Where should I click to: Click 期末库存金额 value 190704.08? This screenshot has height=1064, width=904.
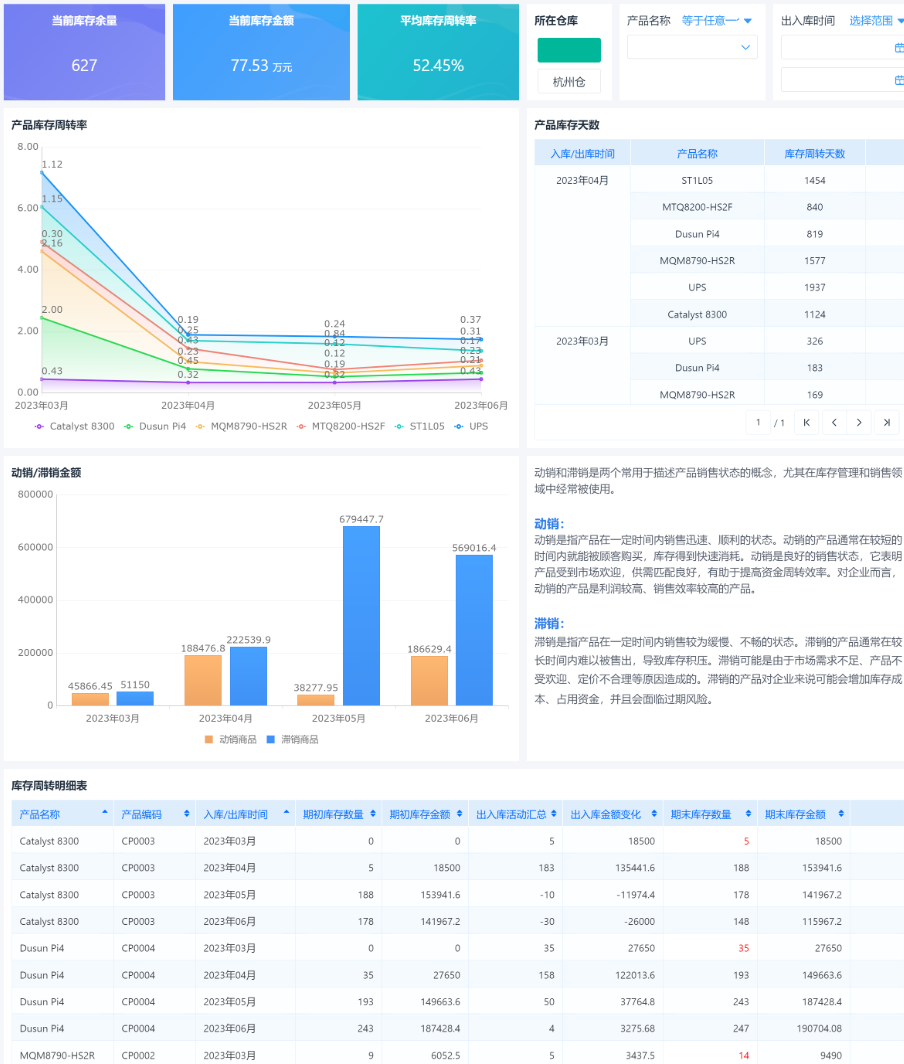[x=818, y=1028]
